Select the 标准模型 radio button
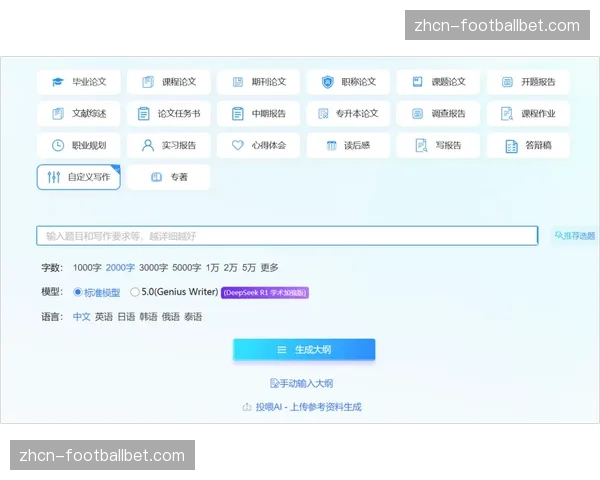Viewport: 600px width, 480px height. [x=78, y=292]
